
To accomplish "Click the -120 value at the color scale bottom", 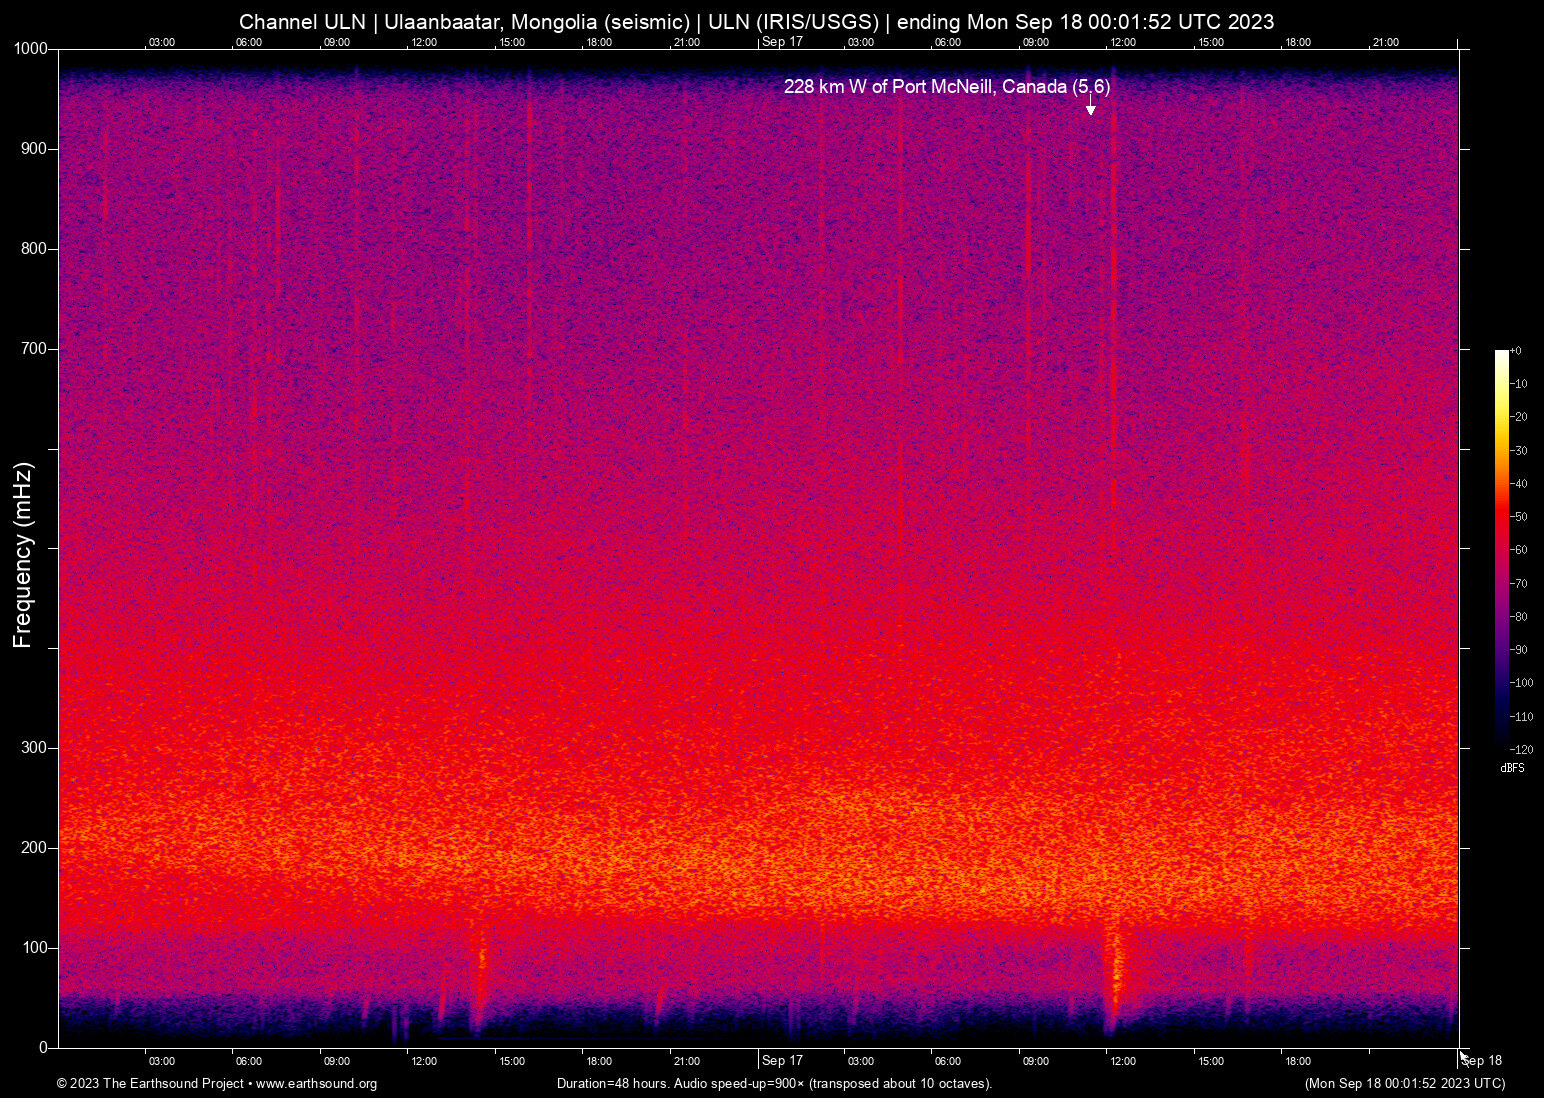I will (x=1520, y=749).
